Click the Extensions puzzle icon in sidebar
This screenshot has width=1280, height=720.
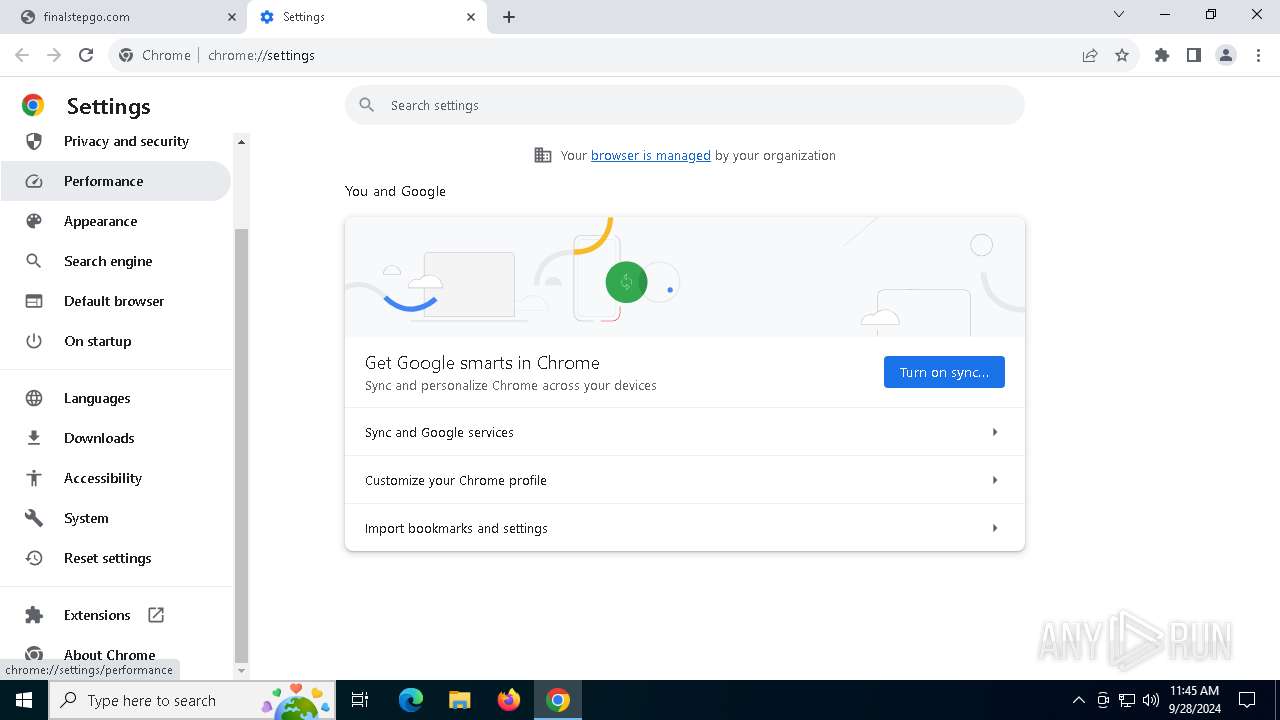[x=34, y=615]
